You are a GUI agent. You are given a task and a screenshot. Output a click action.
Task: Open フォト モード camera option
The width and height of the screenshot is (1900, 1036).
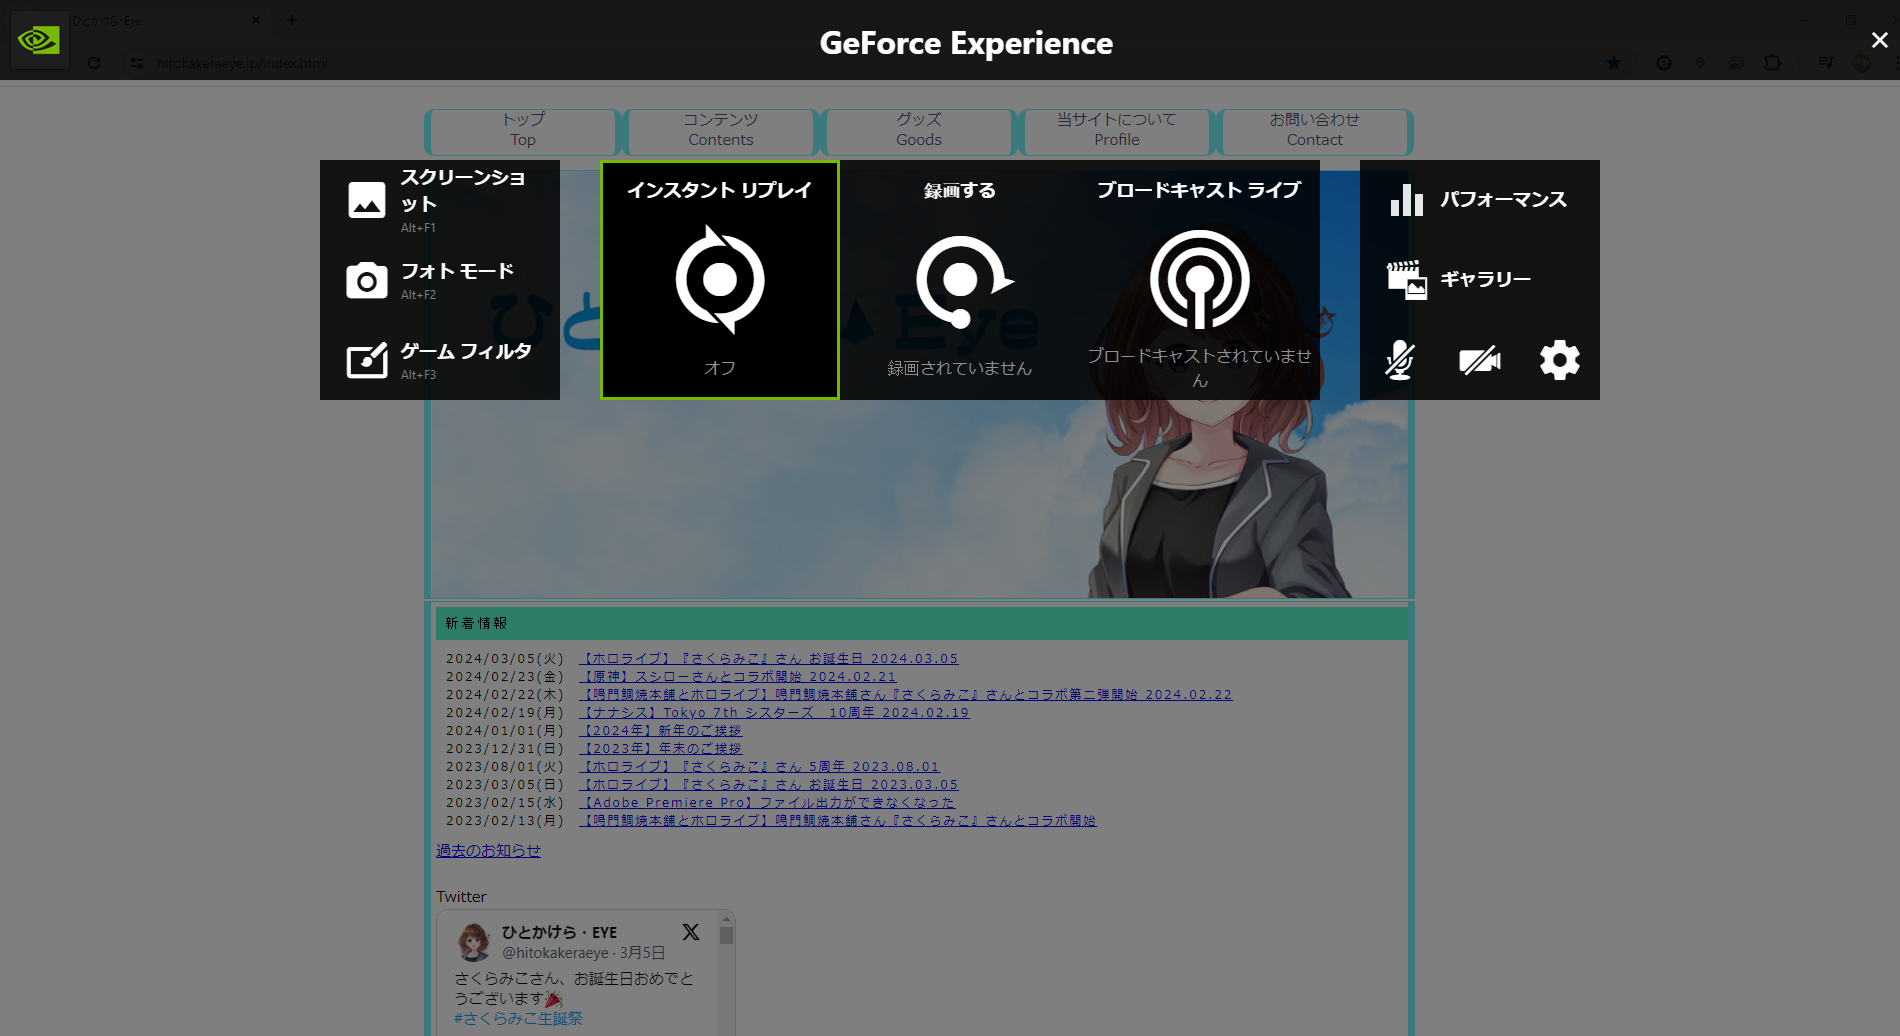[x=438, y=280]
